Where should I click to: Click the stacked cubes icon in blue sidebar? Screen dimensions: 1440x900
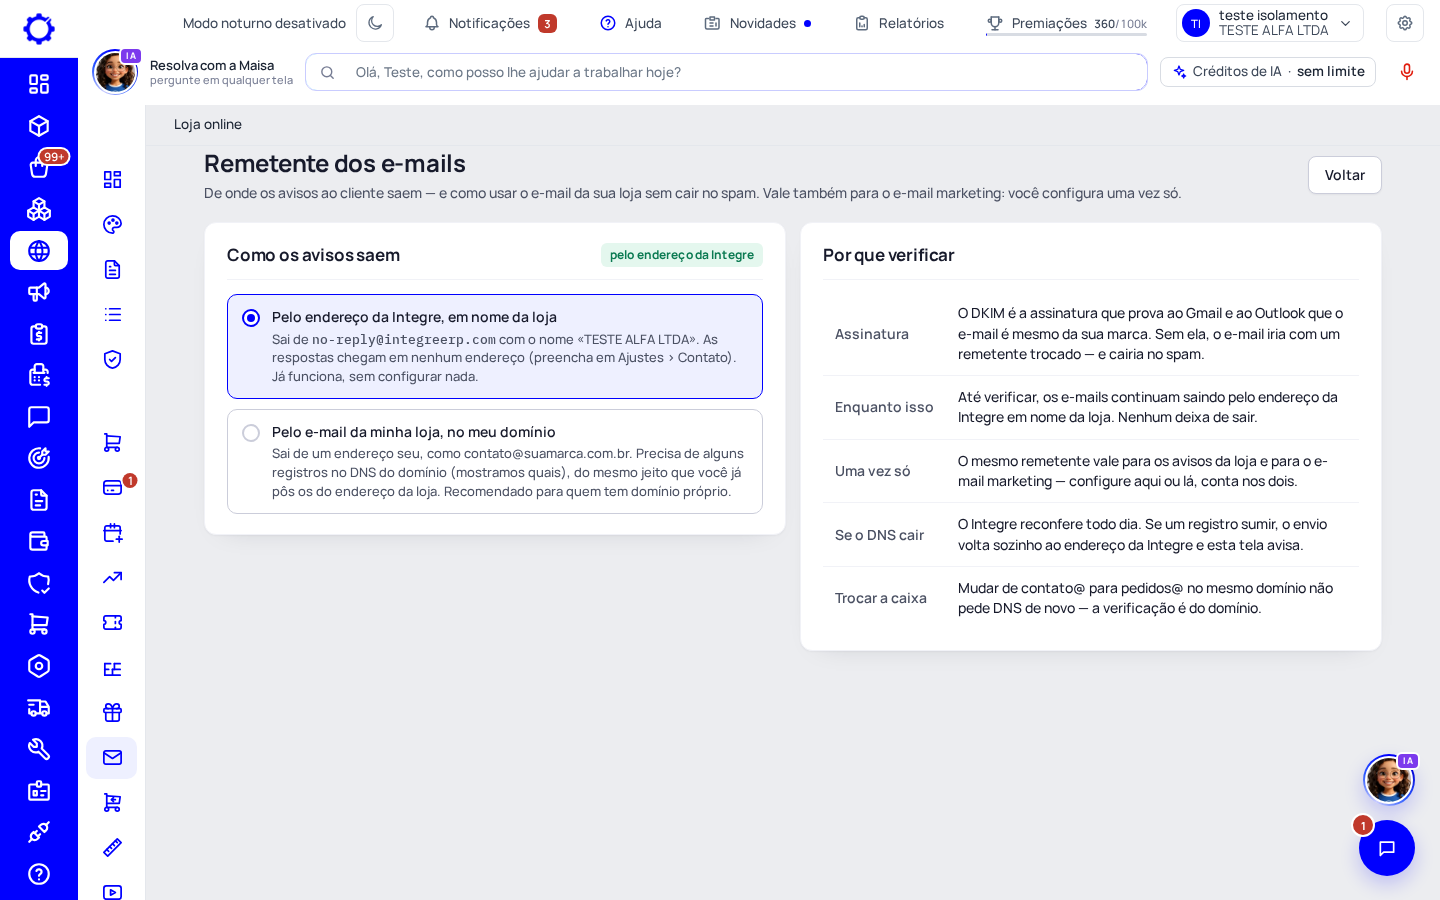(39, 209)
